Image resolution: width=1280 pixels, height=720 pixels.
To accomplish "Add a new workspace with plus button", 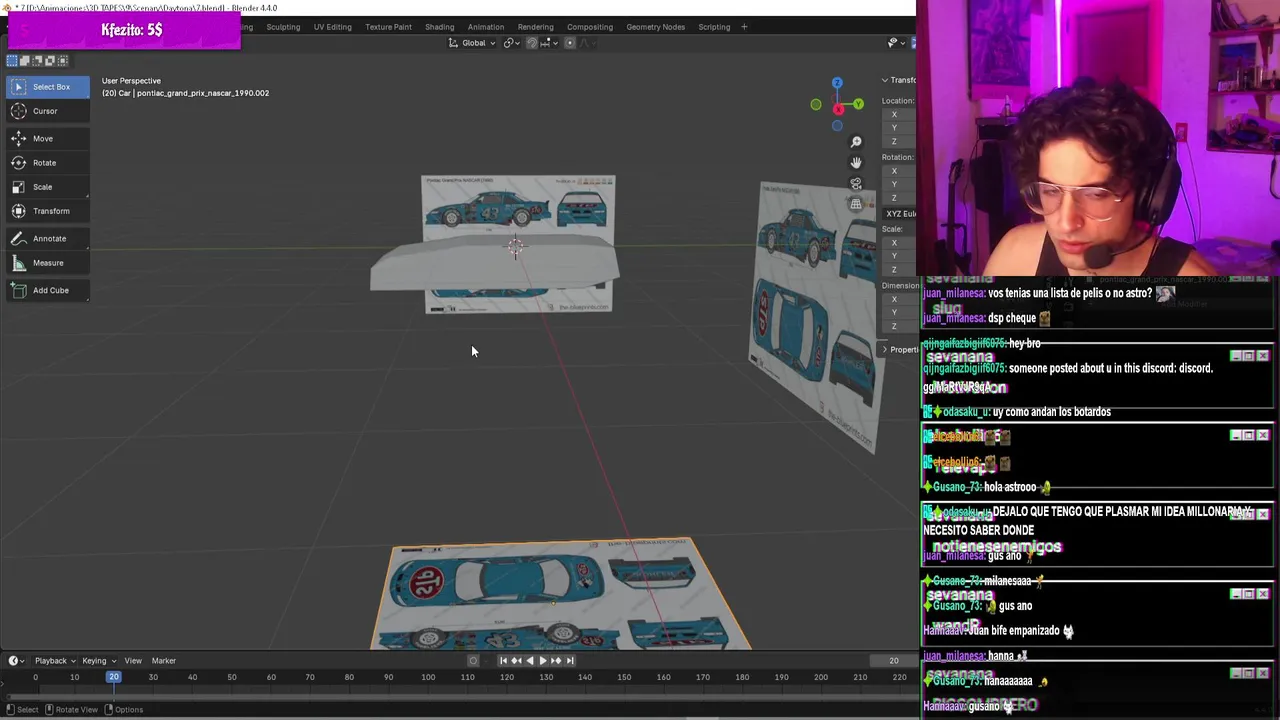I will pos(744,27).
